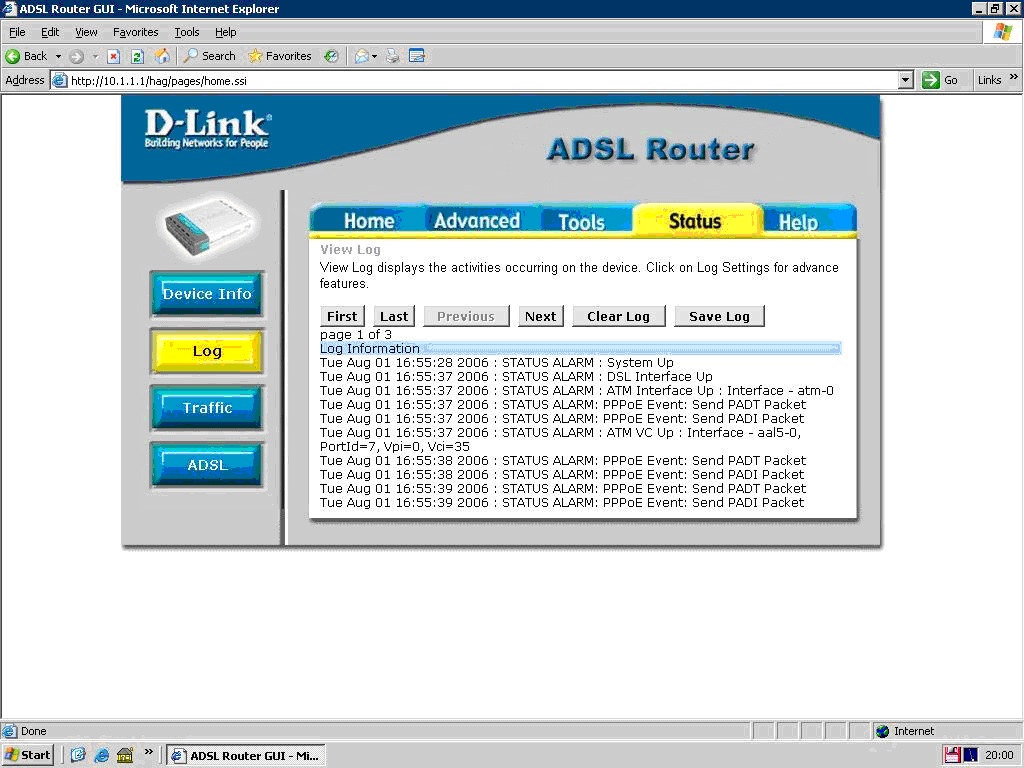Screen dimensions: 1024x768
Task: Click the Clear Log button
Action: tap(618, 316)
